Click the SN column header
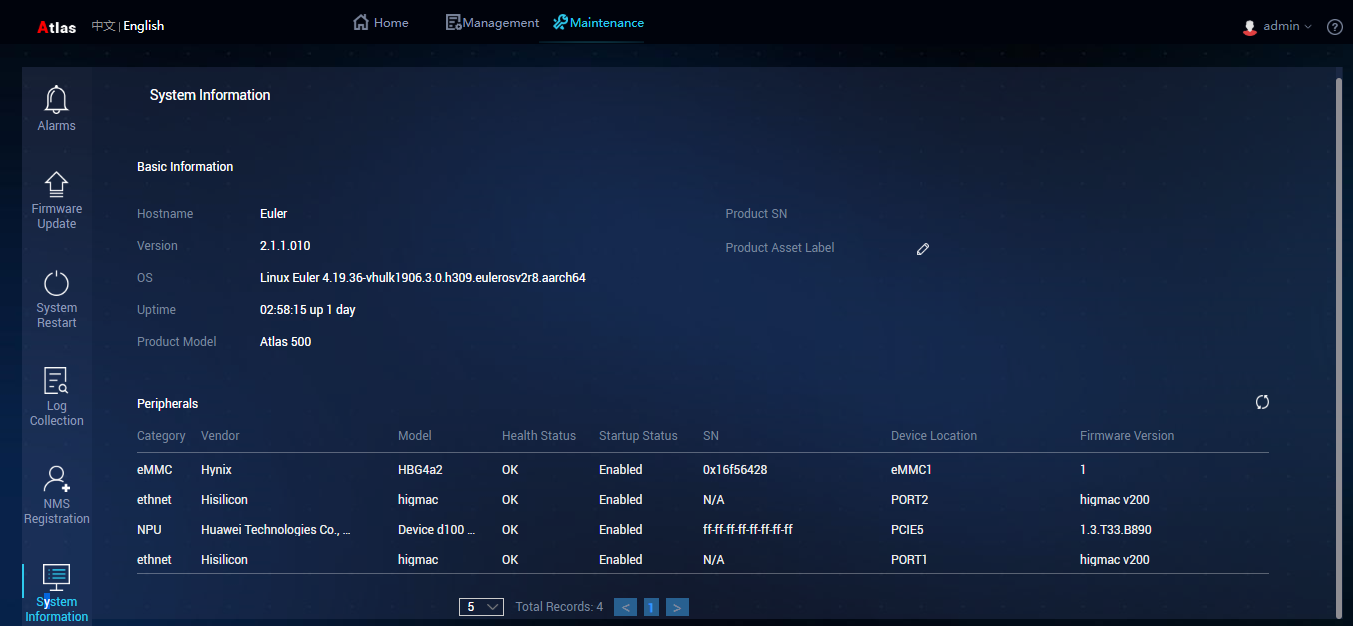The image size is (1353, 626). (x=711, y=436)
